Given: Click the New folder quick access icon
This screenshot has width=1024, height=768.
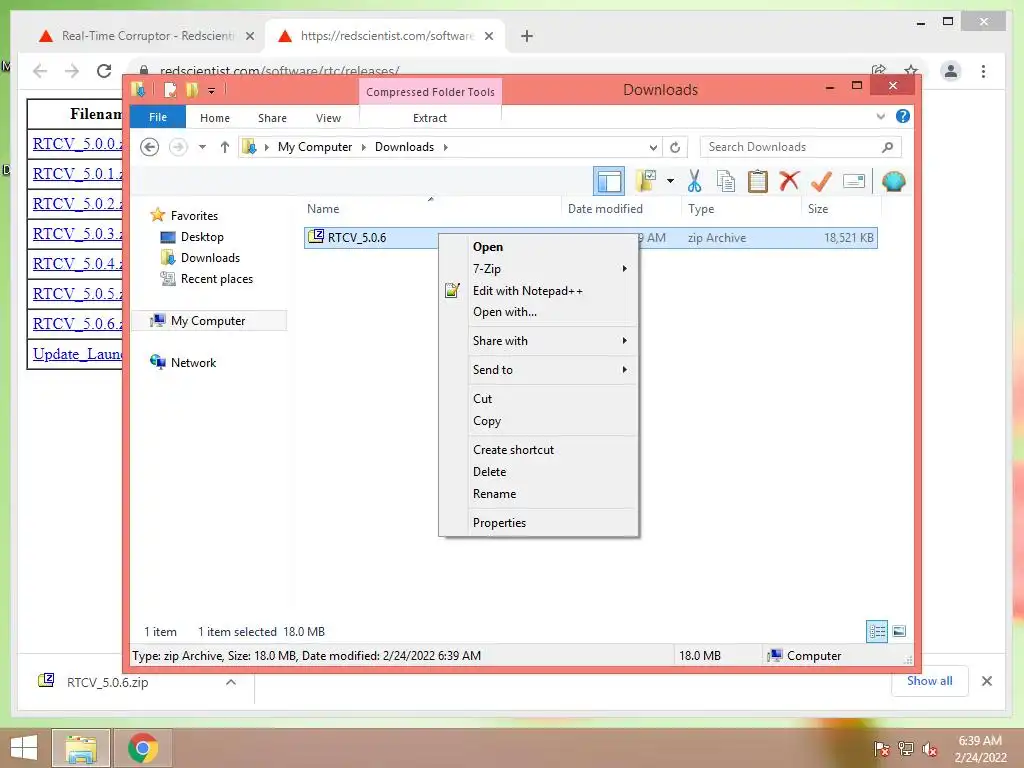Looking at the screenshot, I should (191, 90).
